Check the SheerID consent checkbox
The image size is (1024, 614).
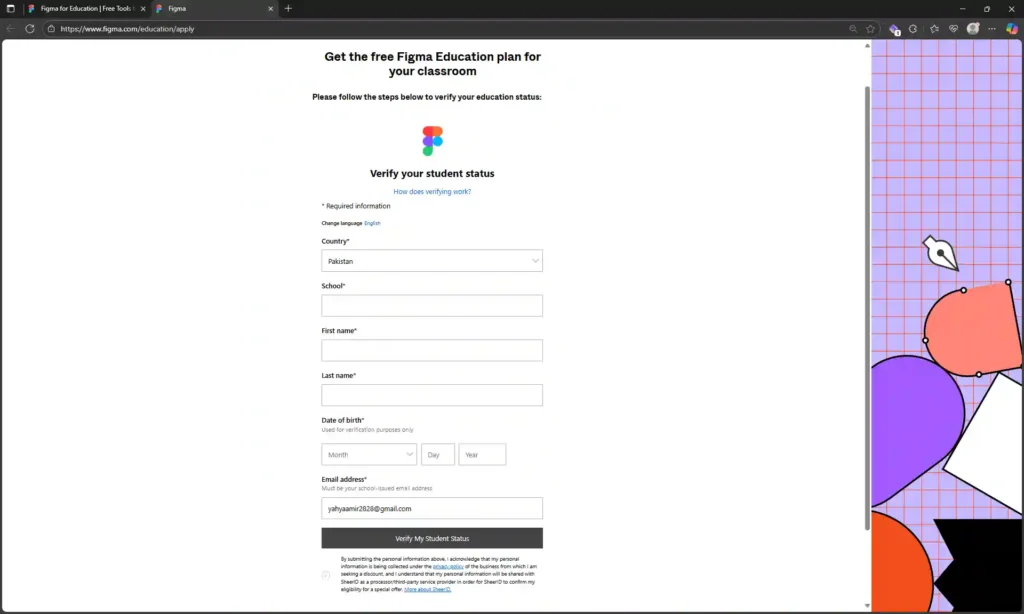pos(326,574)
